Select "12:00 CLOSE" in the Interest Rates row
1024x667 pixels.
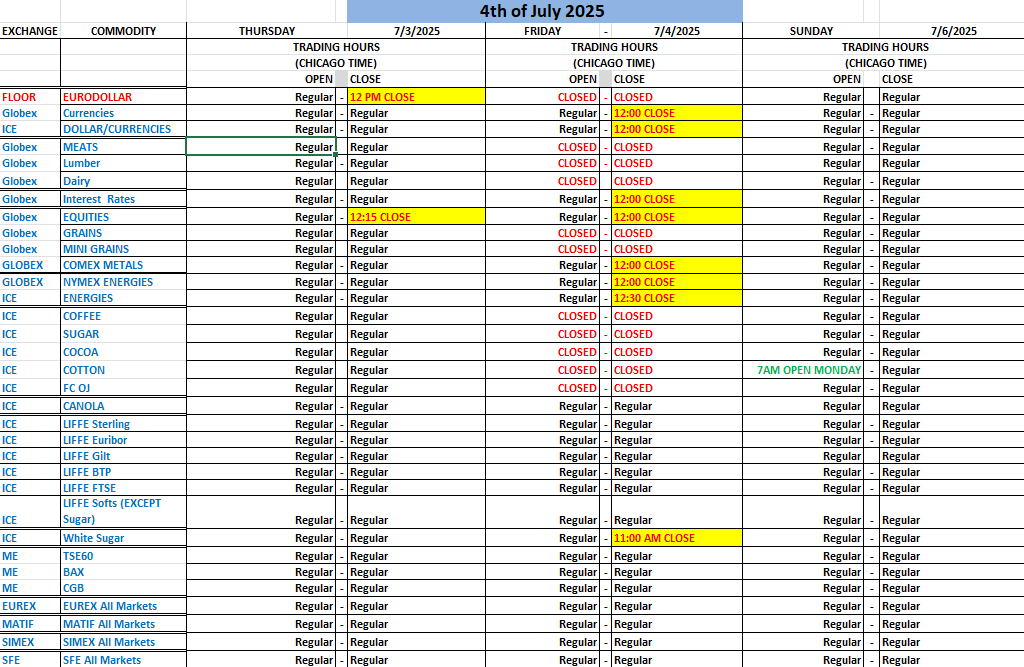click(677, 199)
